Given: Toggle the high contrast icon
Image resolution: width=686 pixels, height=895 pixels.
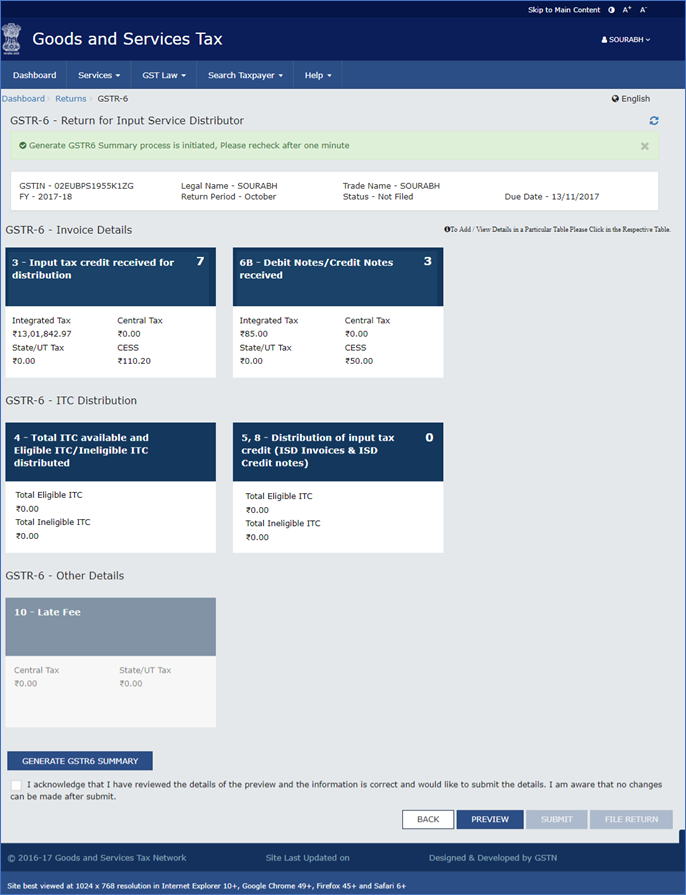Looking at the screenshot, I should pos(612,10).
